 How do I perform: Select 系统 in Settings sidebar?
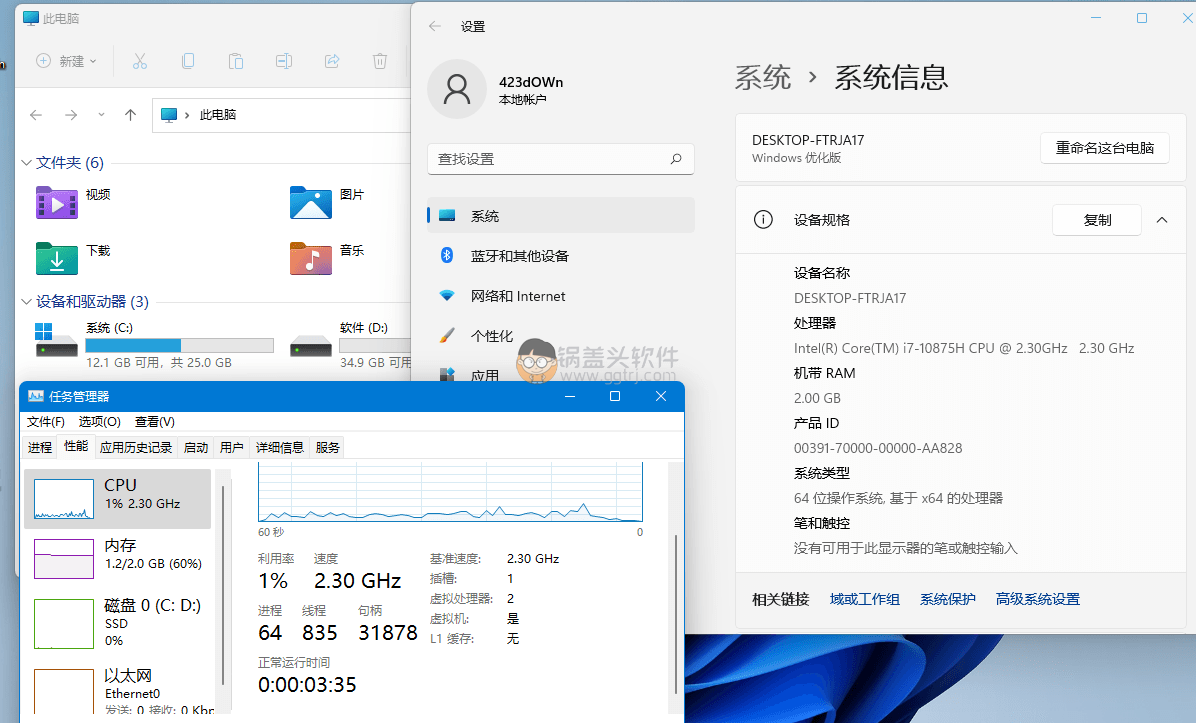(x=561, y=216)
